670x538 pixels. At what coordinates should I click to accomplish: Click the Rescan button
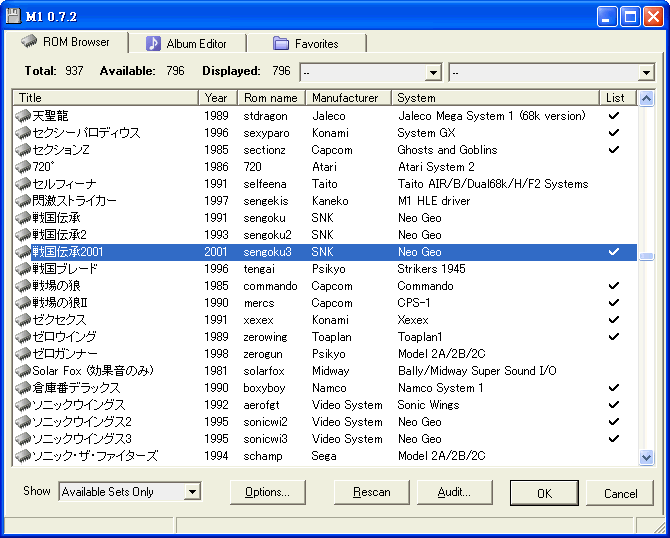tap(371, 492)
